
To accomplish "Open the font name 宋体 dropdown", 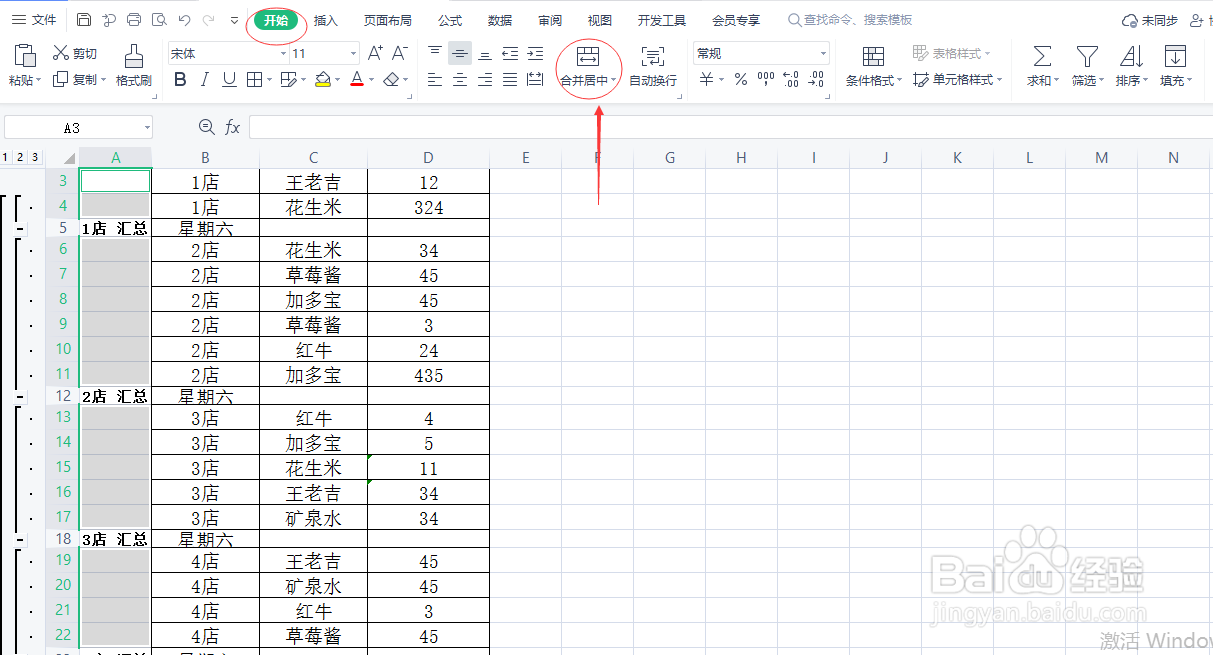I will point(284,54).
